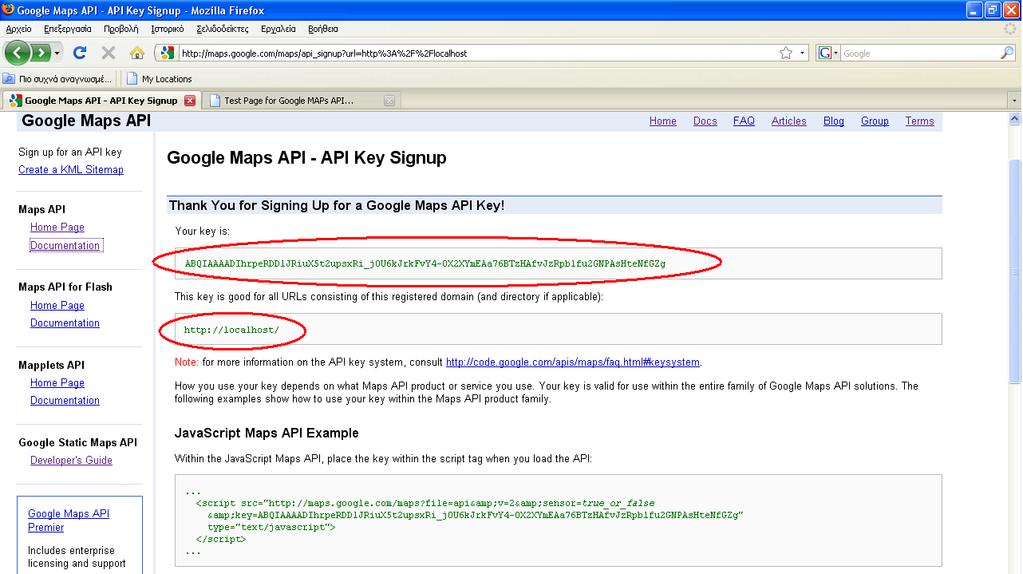Screen dimensions: 1023x574
Task: Click the Terms header link
Action: click(x=919, y=121)
